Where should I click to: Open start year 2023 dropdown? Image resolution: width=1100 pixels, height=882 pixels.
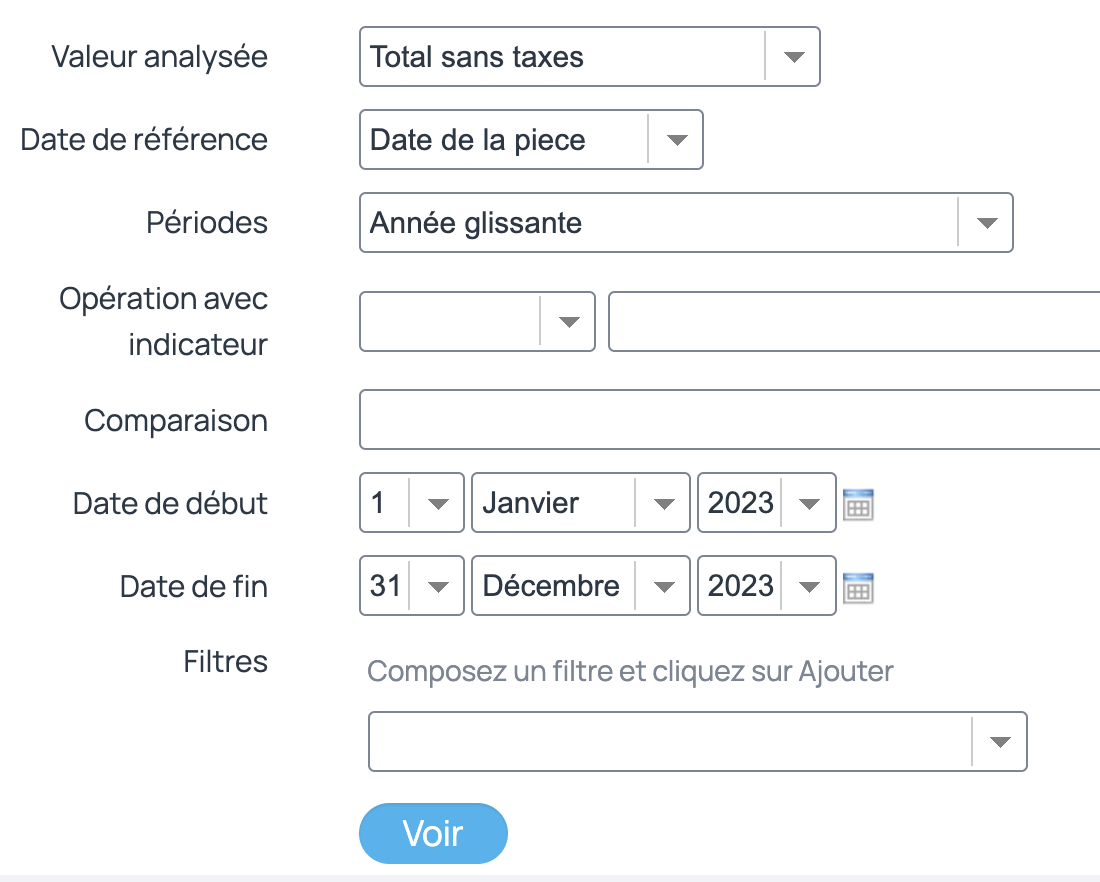pos(766,502)
